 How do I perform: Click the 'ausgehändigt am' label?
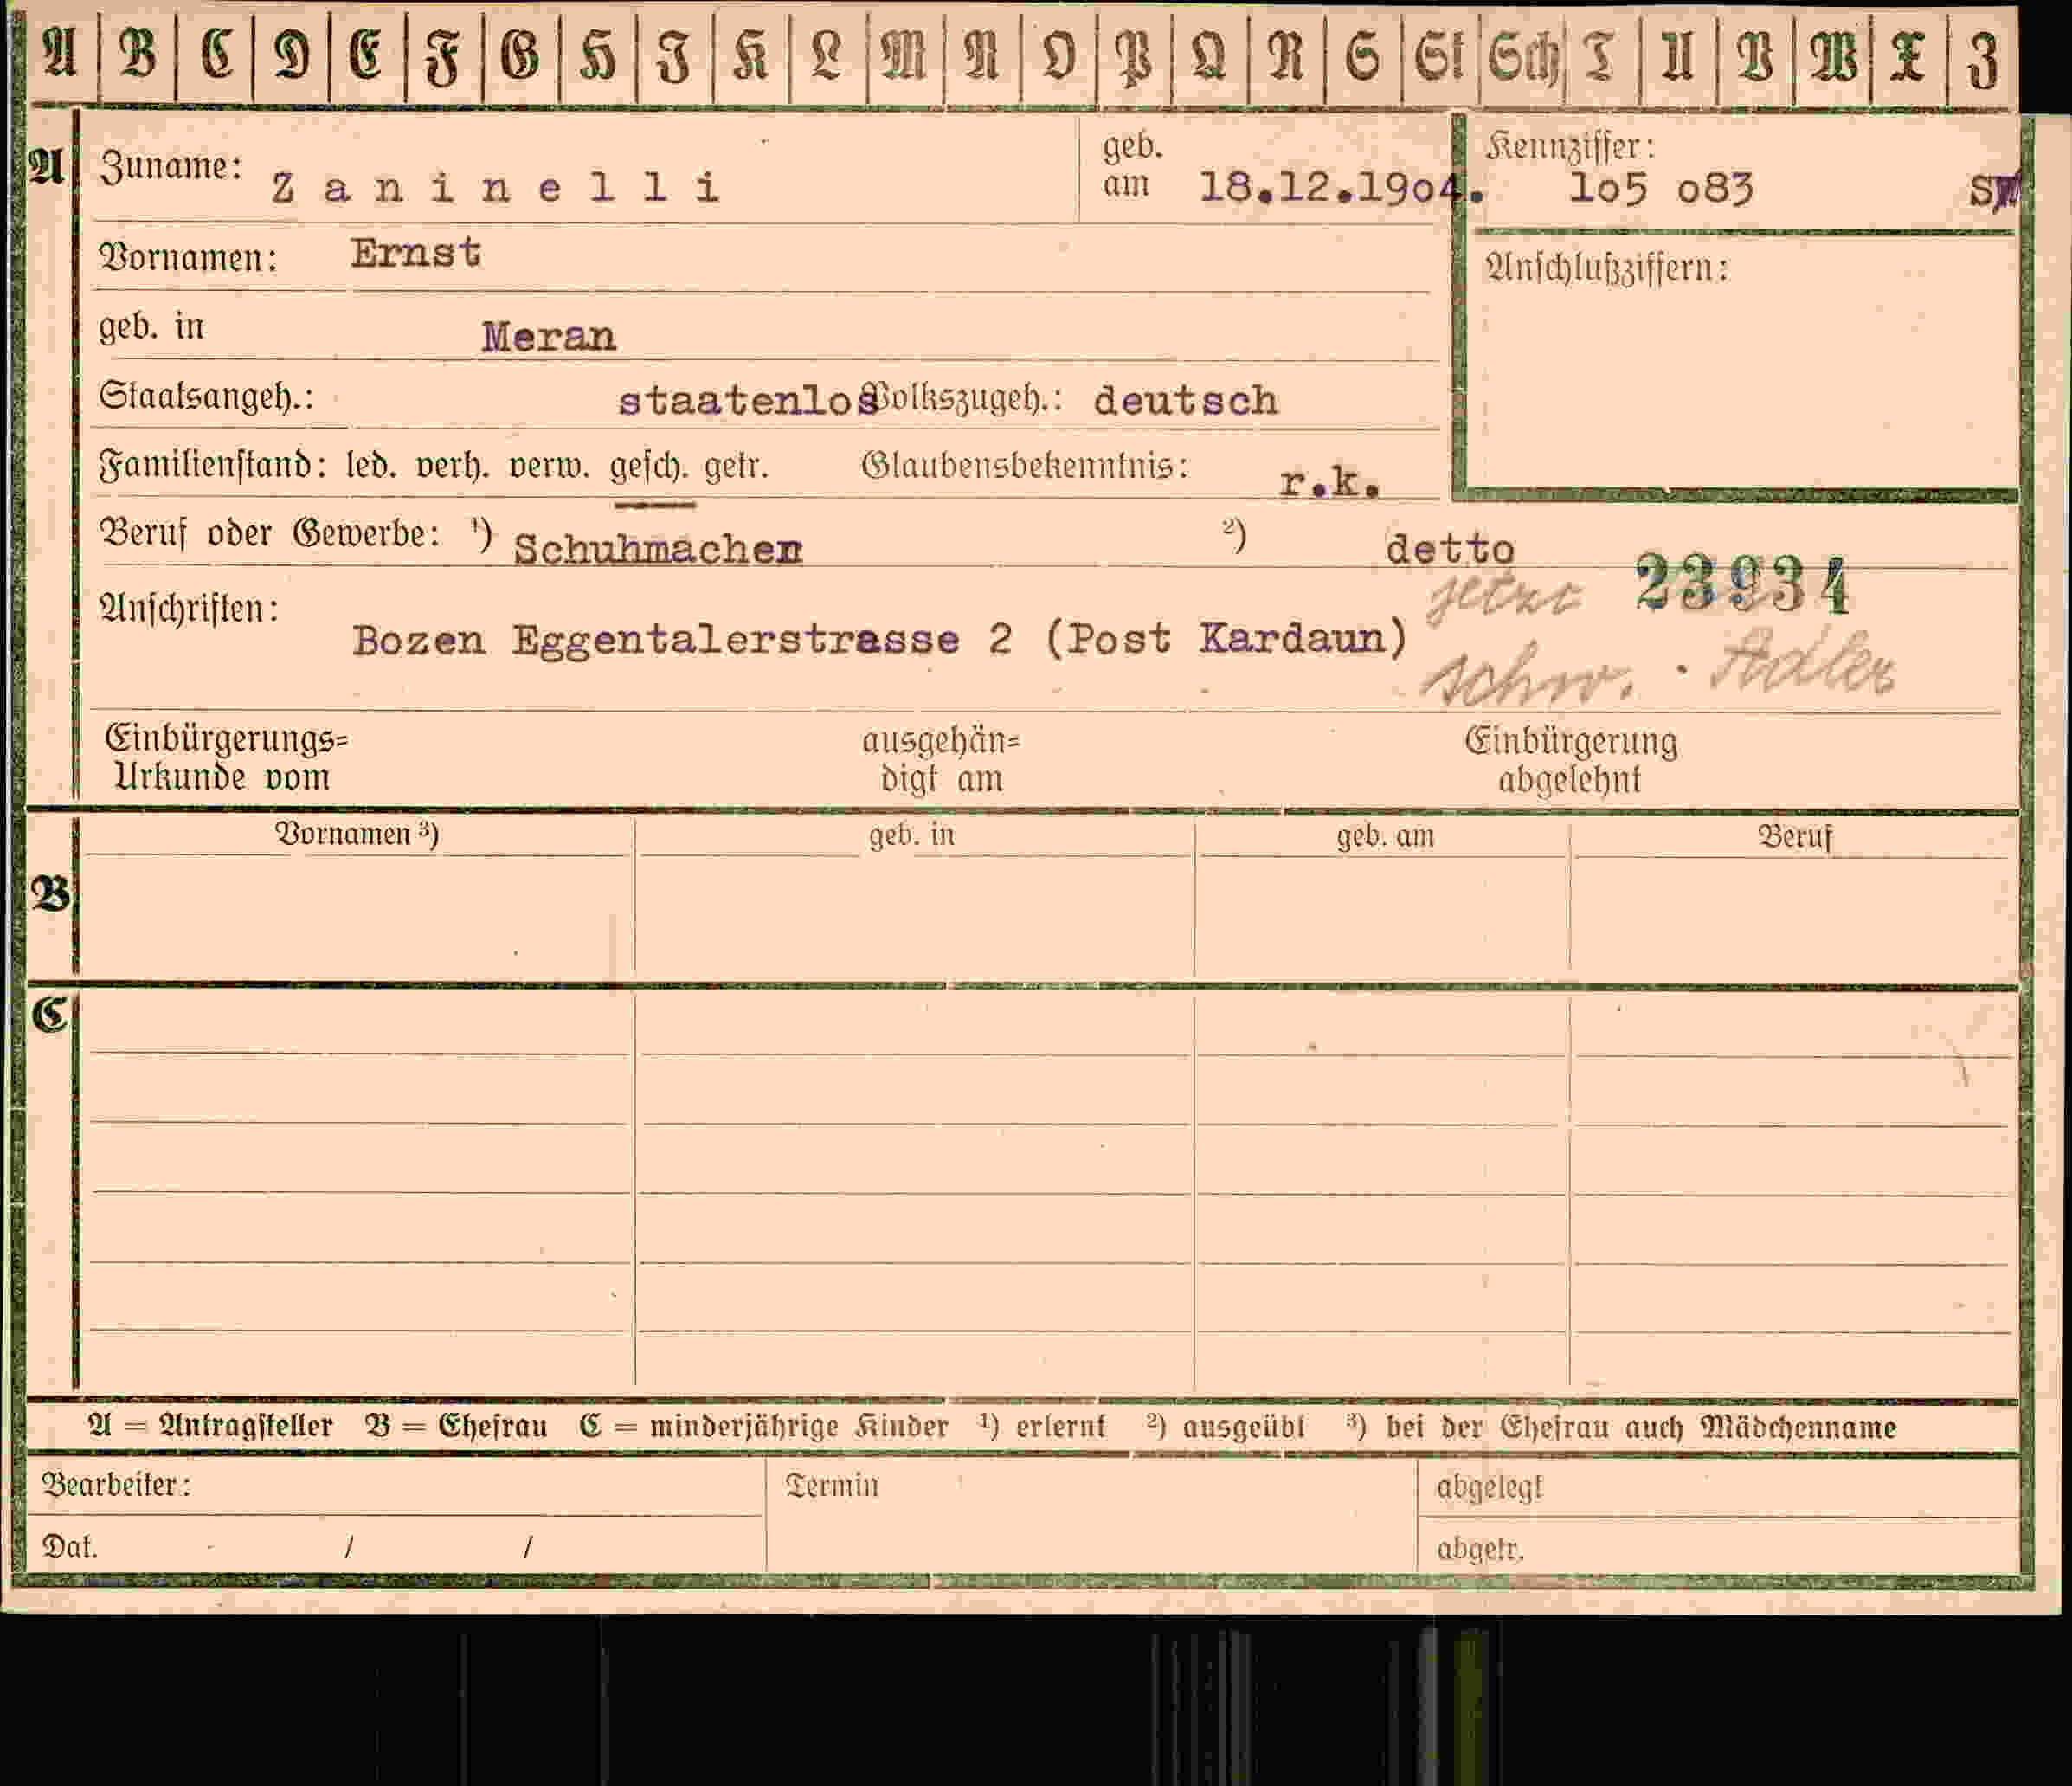tap(941, 759)
